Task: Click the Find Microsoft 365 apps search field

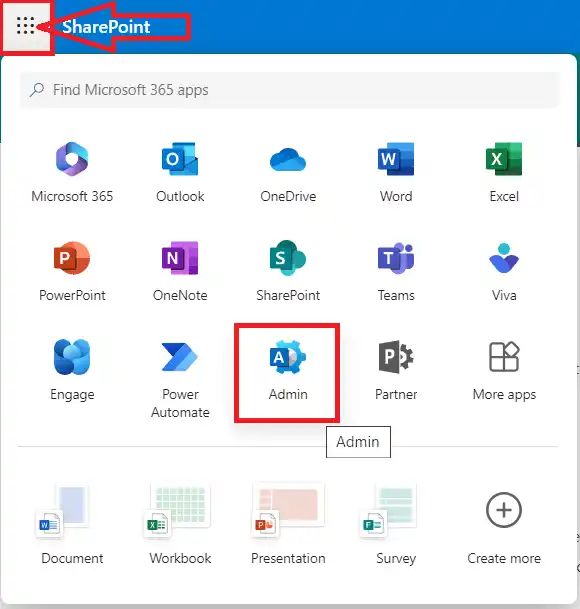Action: (290, 90)
